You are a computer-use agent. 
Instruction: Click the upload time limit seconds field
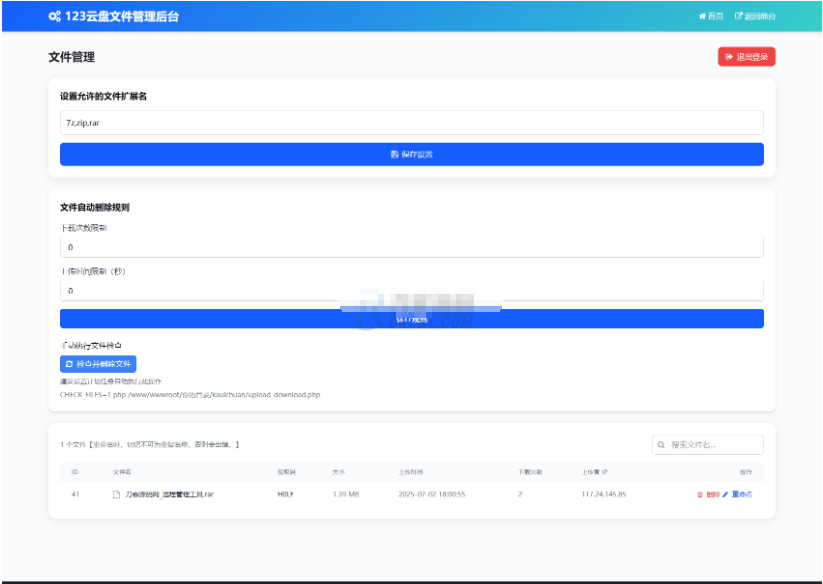click(411, 290)
